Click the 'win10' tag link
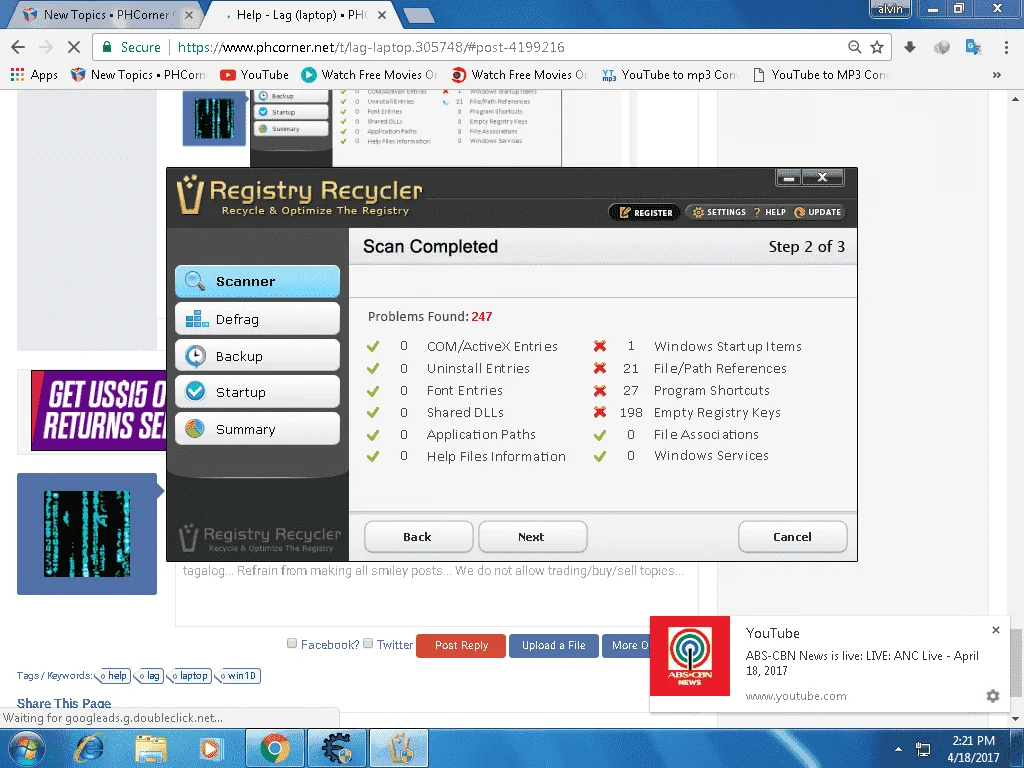This screenshot has width=1024, height=768. [238, 675]
